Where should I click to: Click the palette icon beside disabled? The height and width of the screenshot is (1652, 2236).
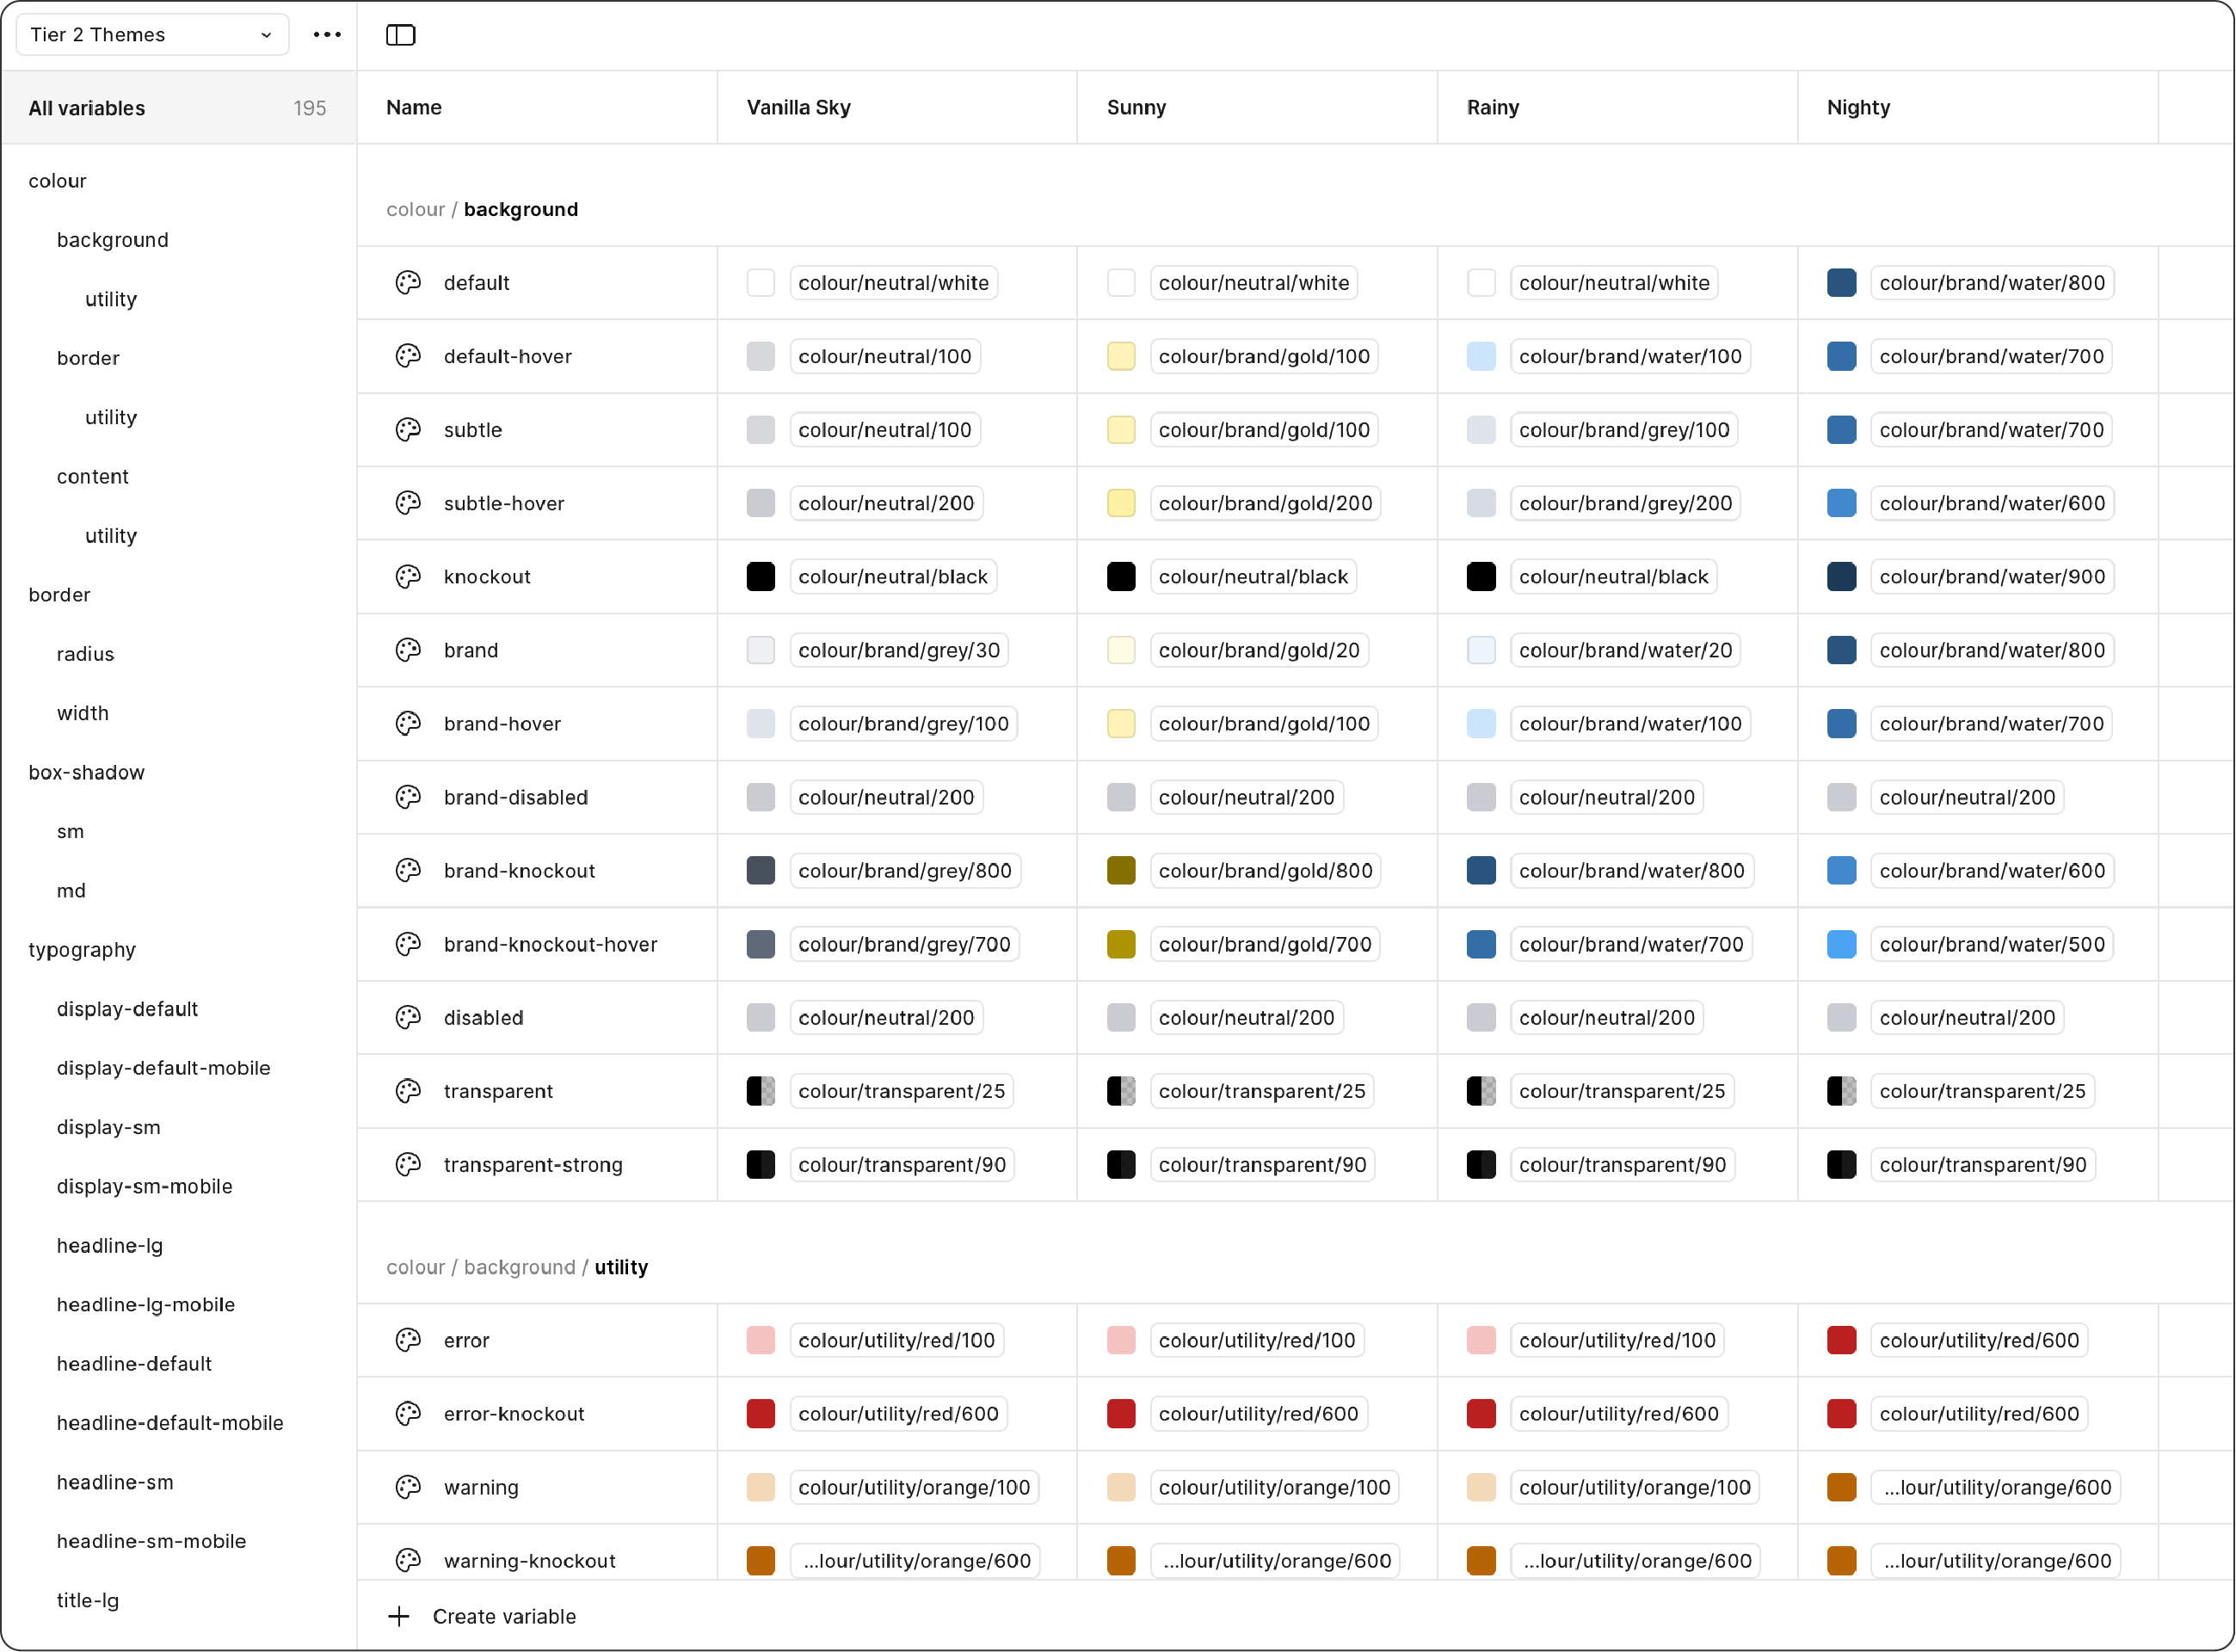coord(408,1017)
